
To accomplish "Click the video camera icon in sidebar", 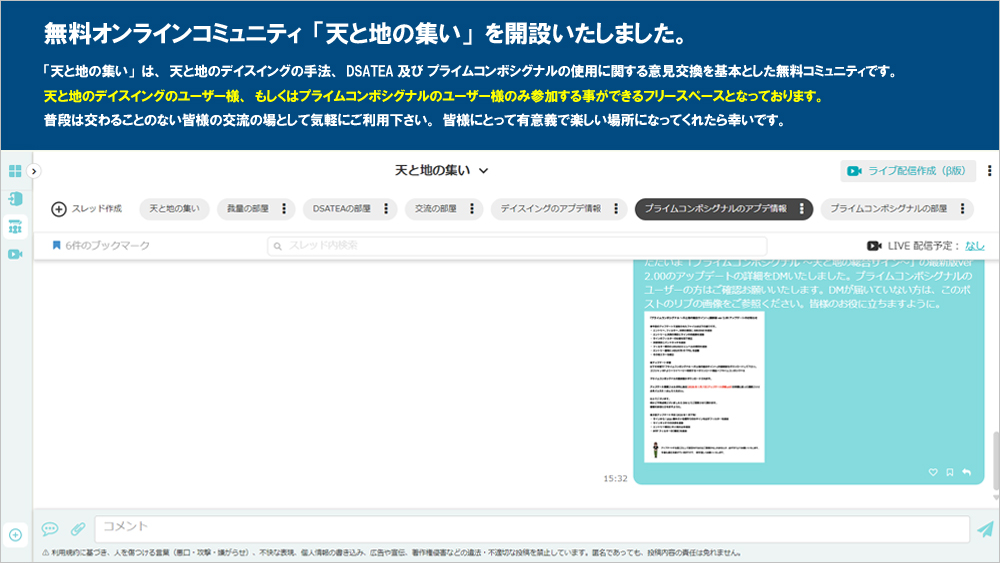I will pos(15,254).
